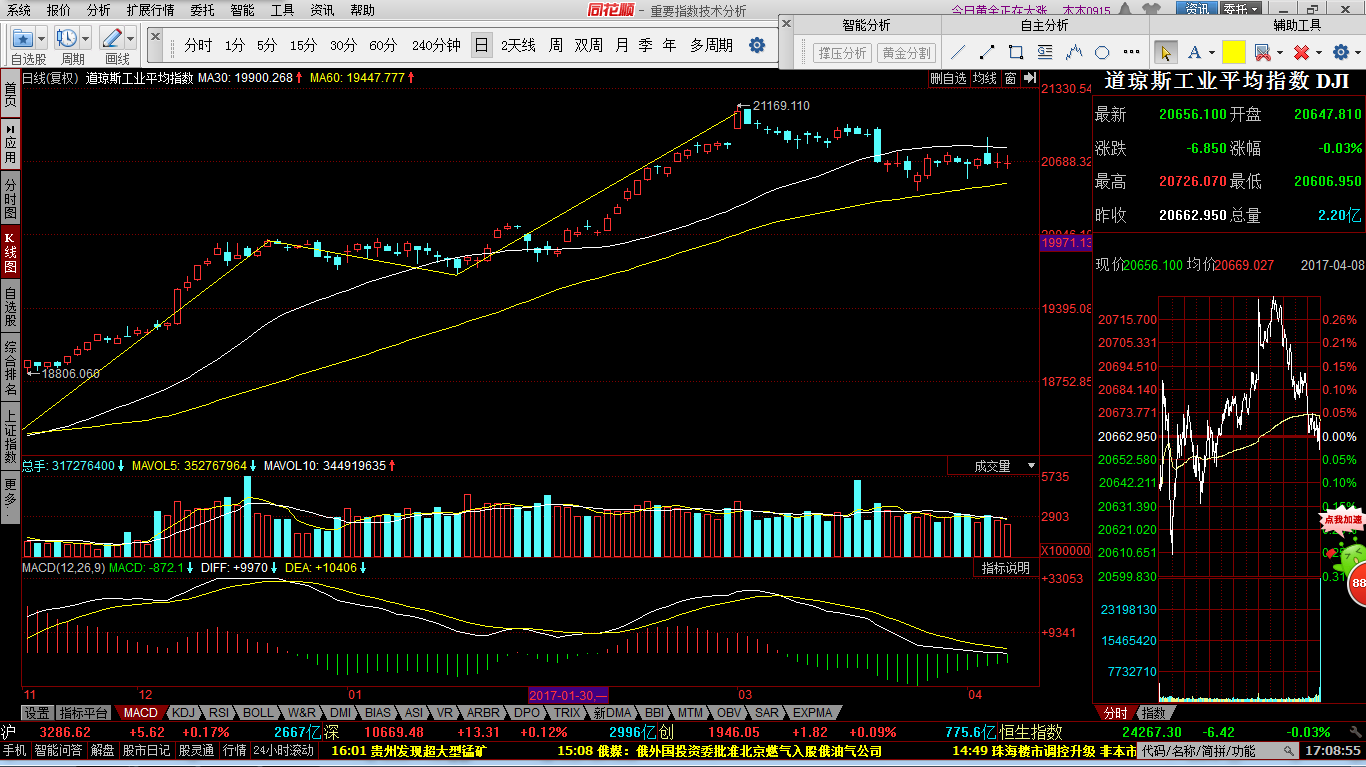Viewport: 1366px width, 767px height.
Task: Expand the scissors tool dropdown arrow
Action: pos(1279,52)
